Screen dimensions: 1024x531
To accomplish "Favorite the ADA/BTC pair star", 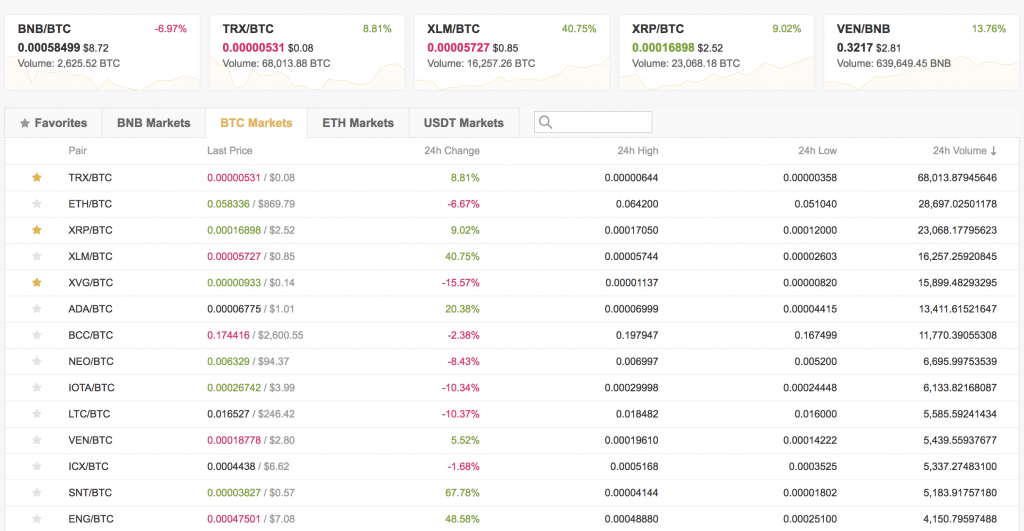I will 37,309.
